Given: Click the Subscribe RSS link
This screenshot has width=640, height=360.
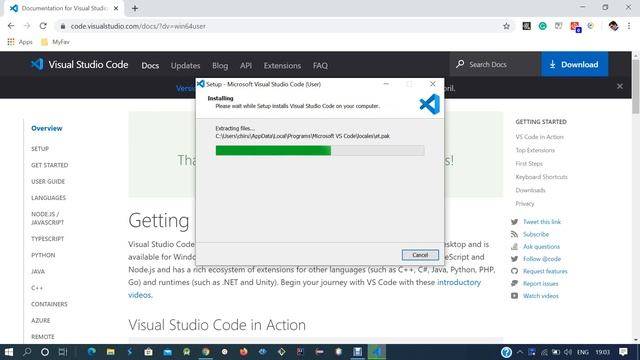Looking at the screenshot, I should click(536, 234).
